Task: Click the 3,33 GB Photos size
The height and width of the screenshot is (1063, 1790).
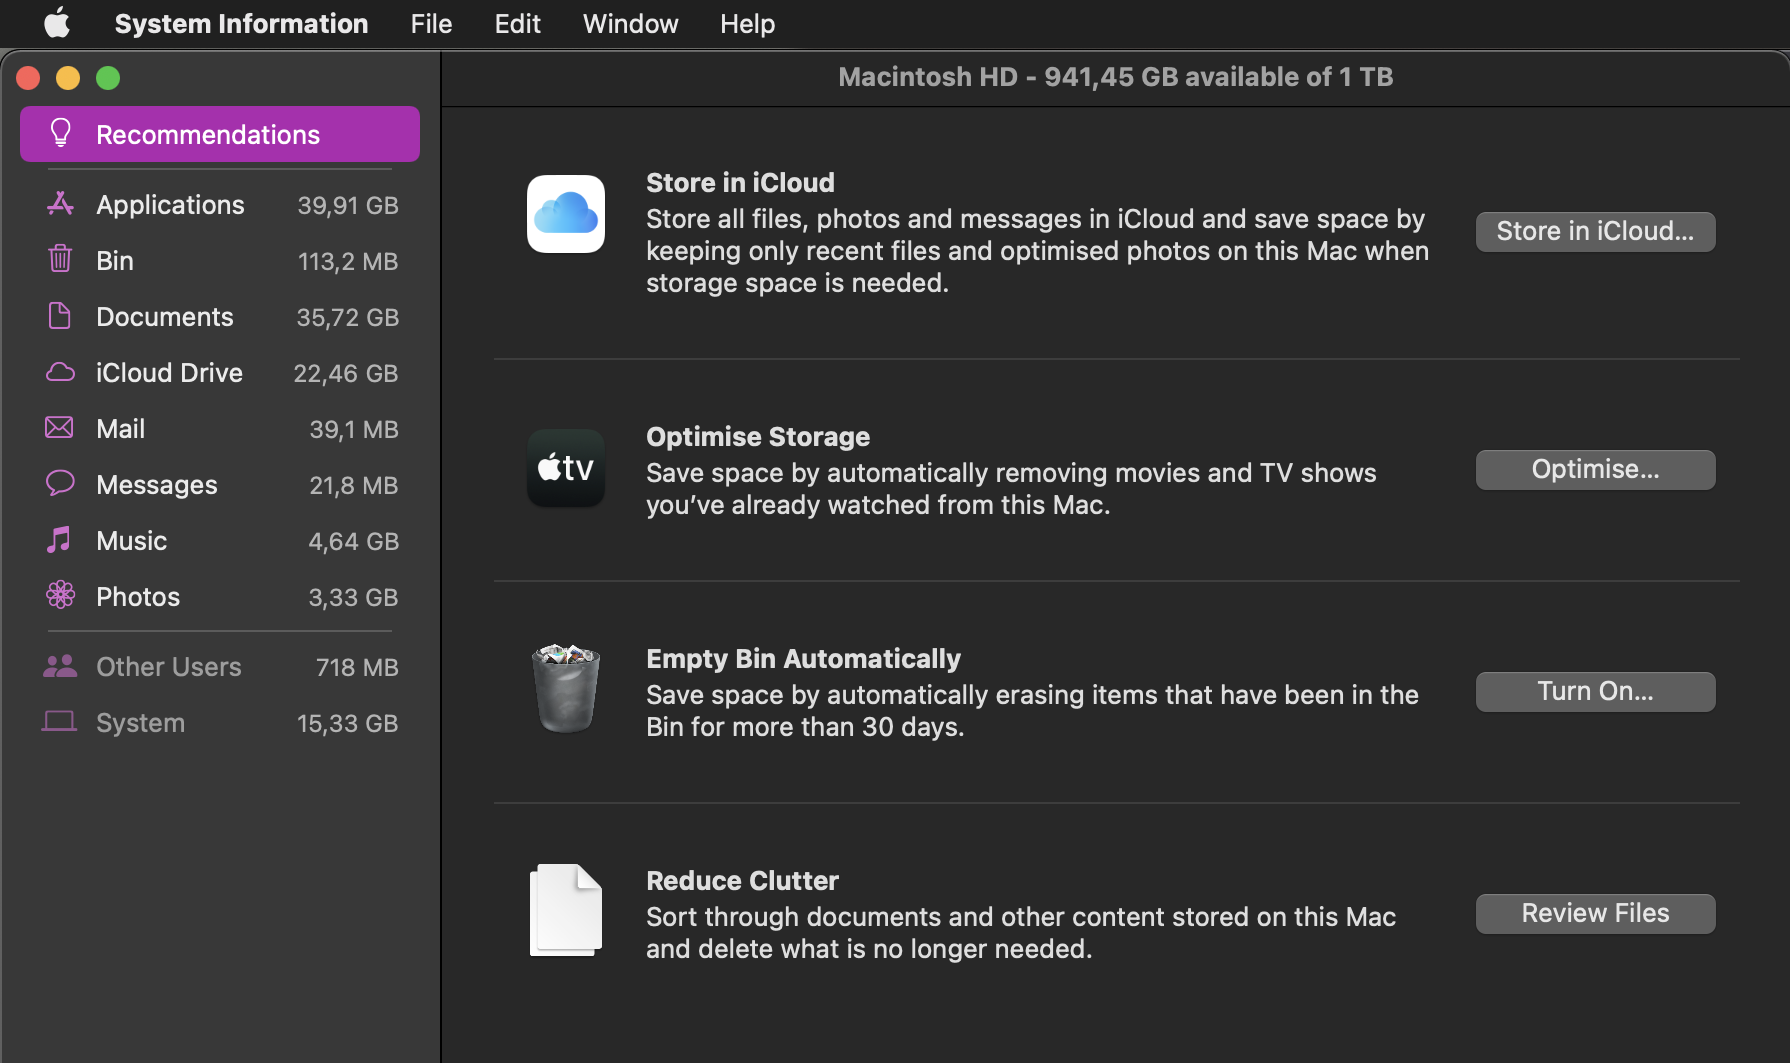Action: point(354,597)
